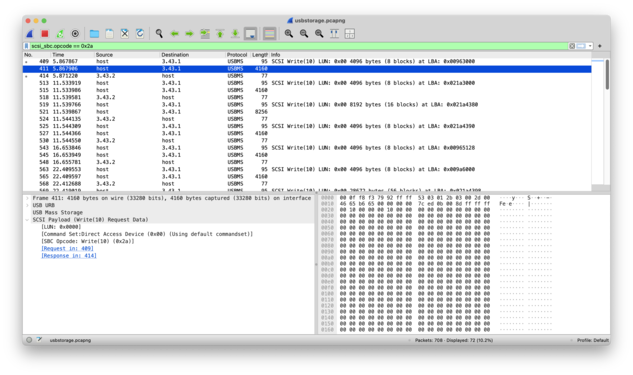The image size is (633, 375).
Task: Sort by the No. column header
Action: pyautogui.click(x=36, y=55)
